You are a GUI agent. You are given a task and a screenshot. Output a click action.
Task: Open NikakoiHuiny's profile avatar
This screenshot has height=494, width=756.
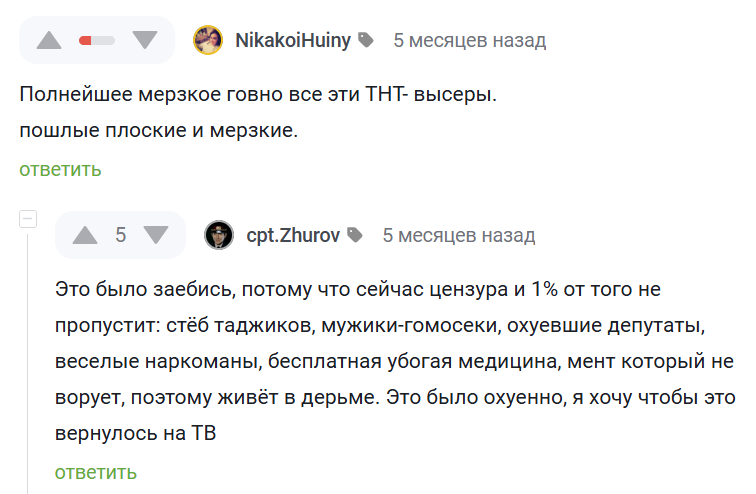click(x=208, y=40)
